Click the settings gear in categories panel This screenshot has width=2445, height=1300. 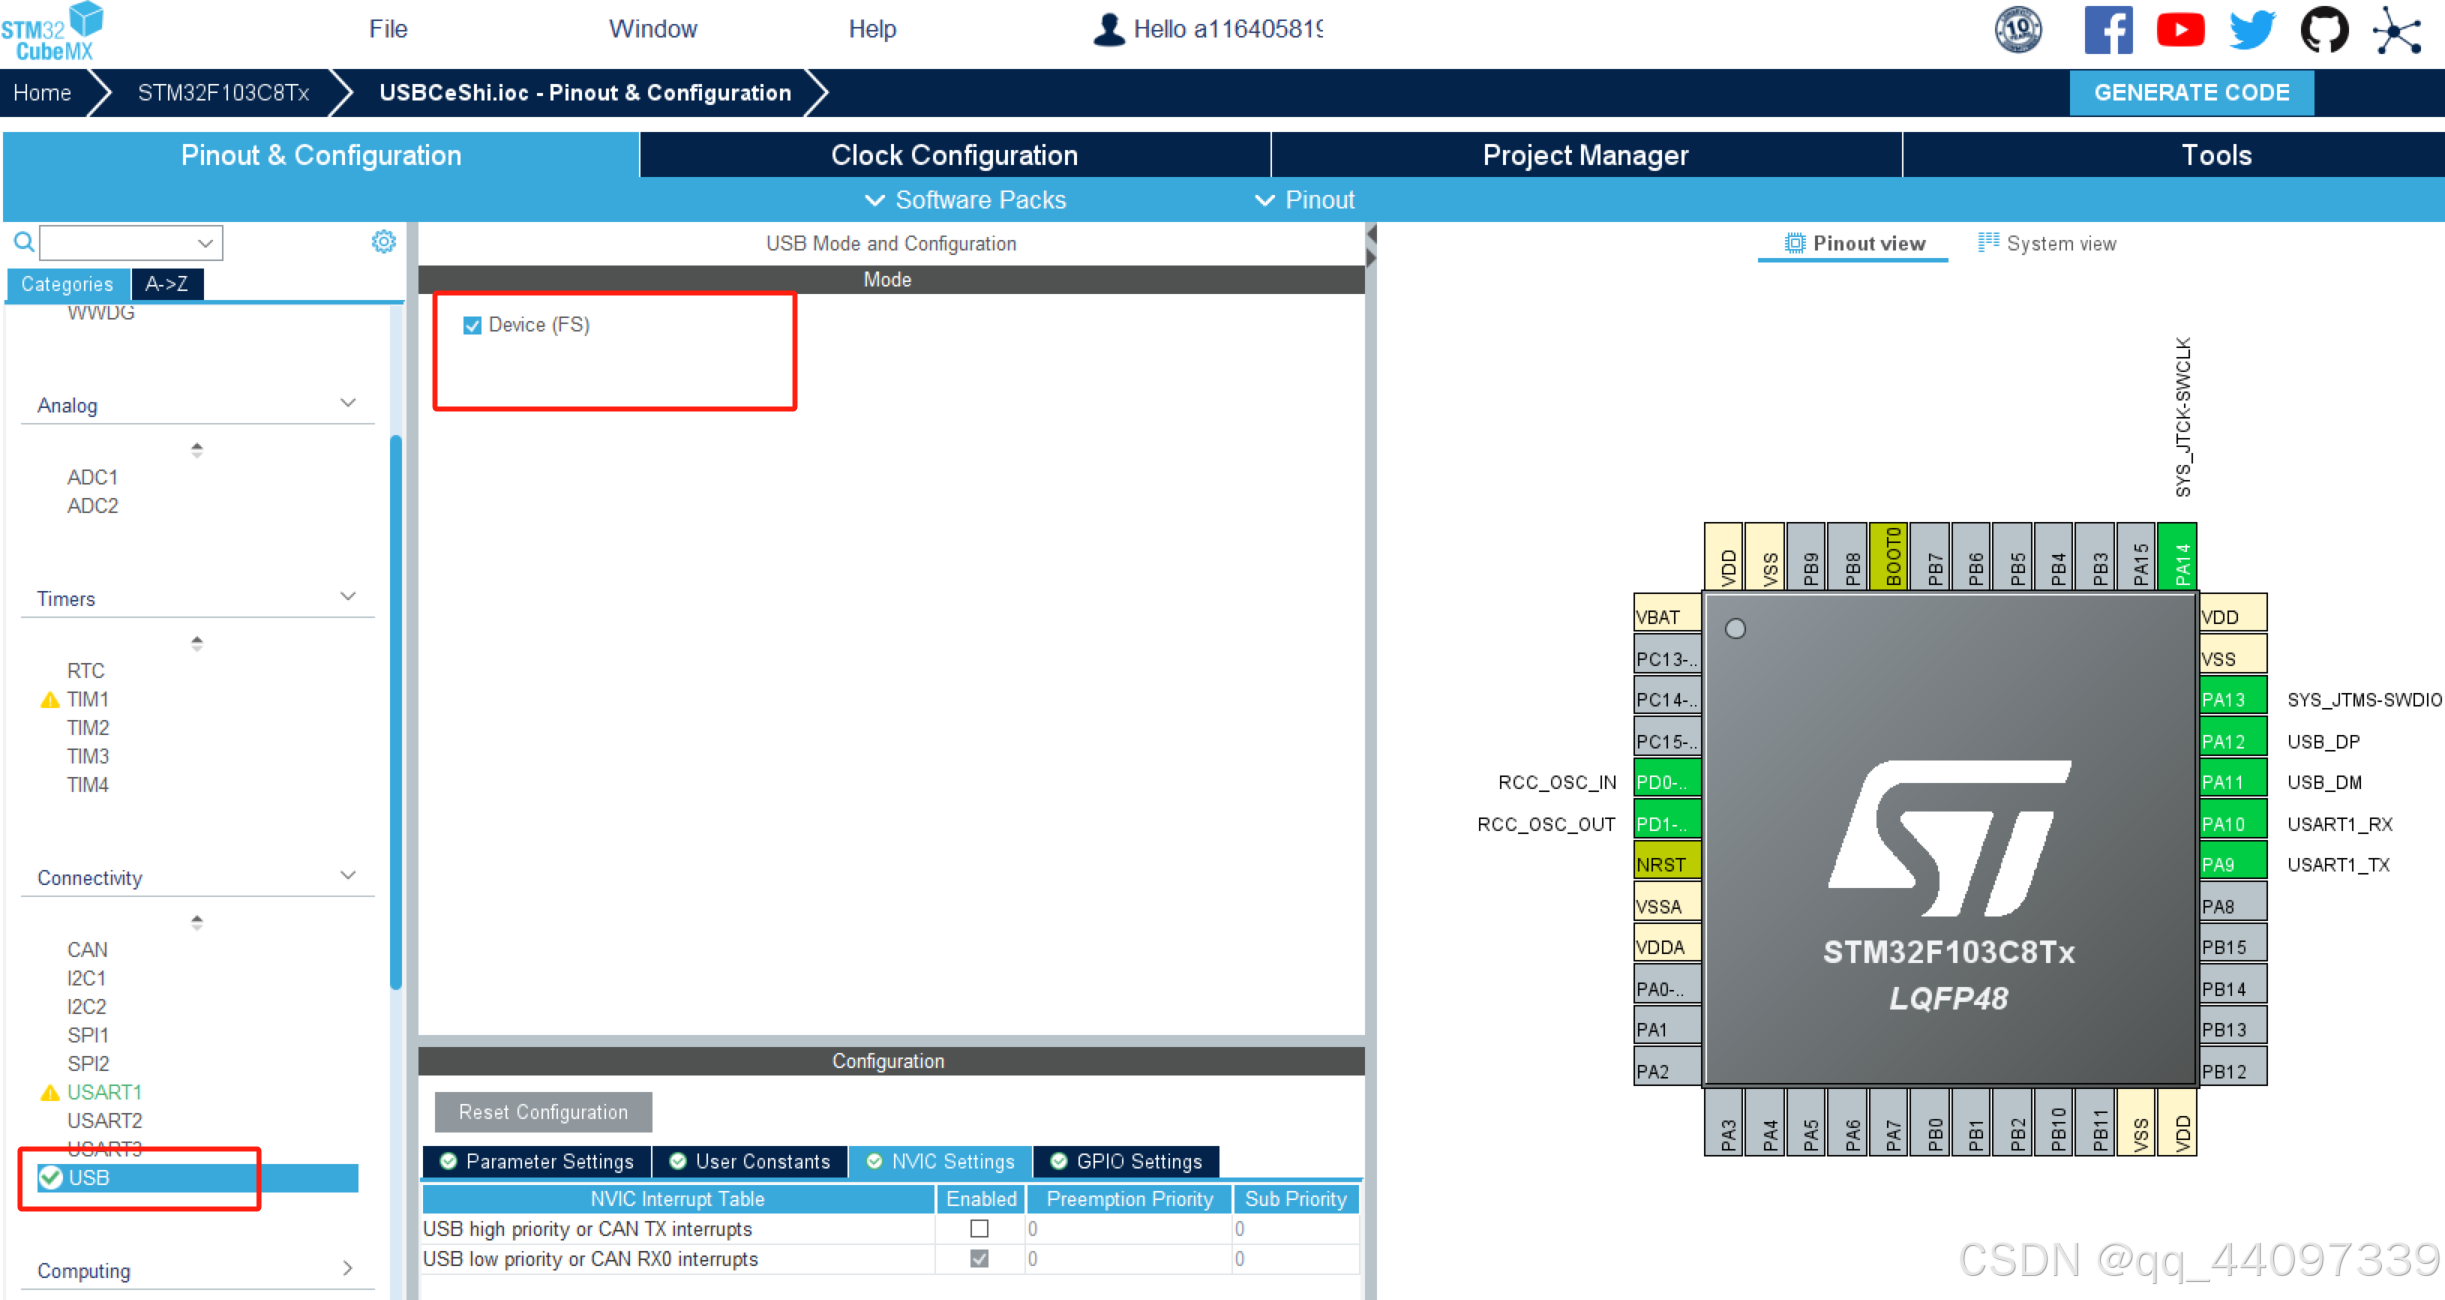coord(383,242)
